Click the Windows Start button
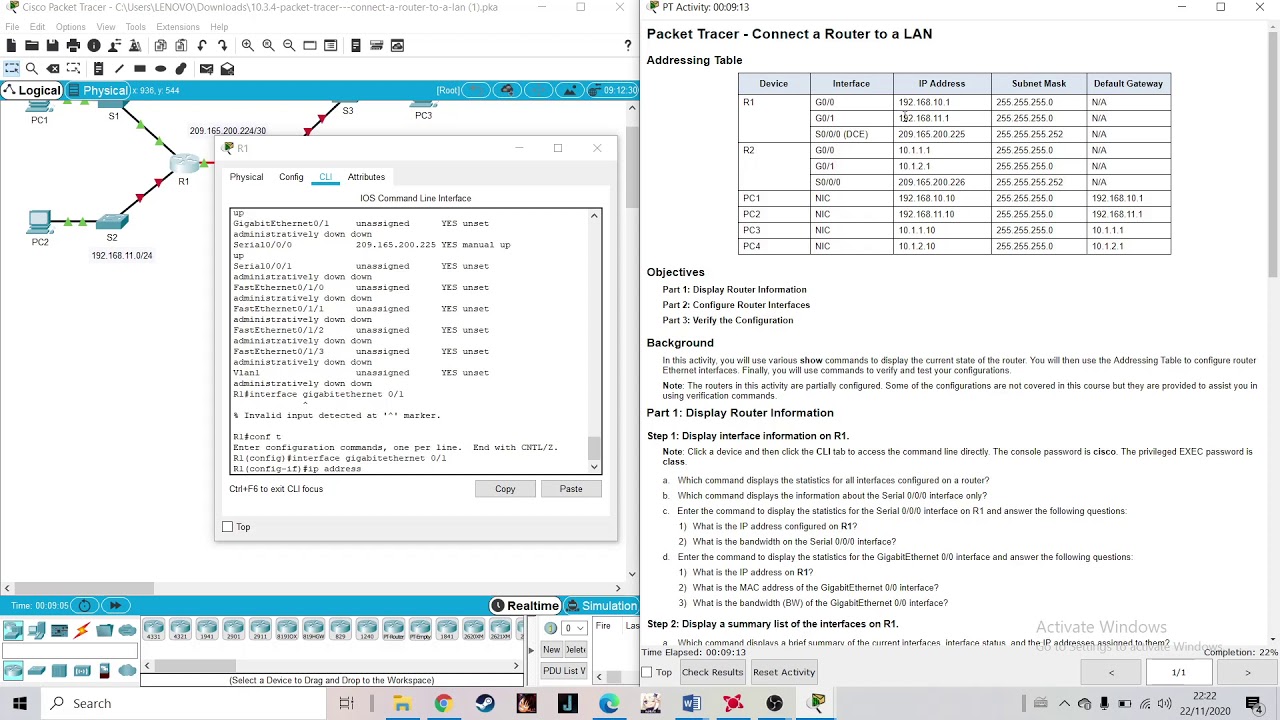This screenshot has width=1280, height=720. coord(20,703)
